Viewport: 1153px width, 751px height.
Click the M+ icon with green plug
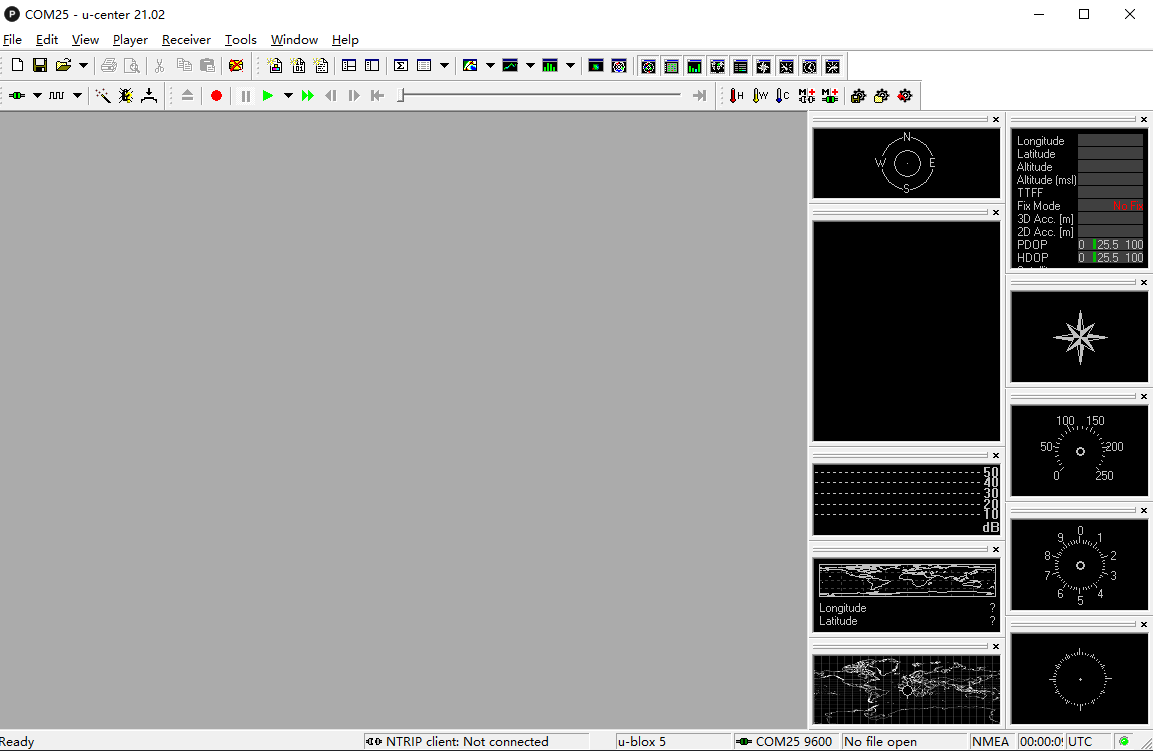(x=829, y=96)
